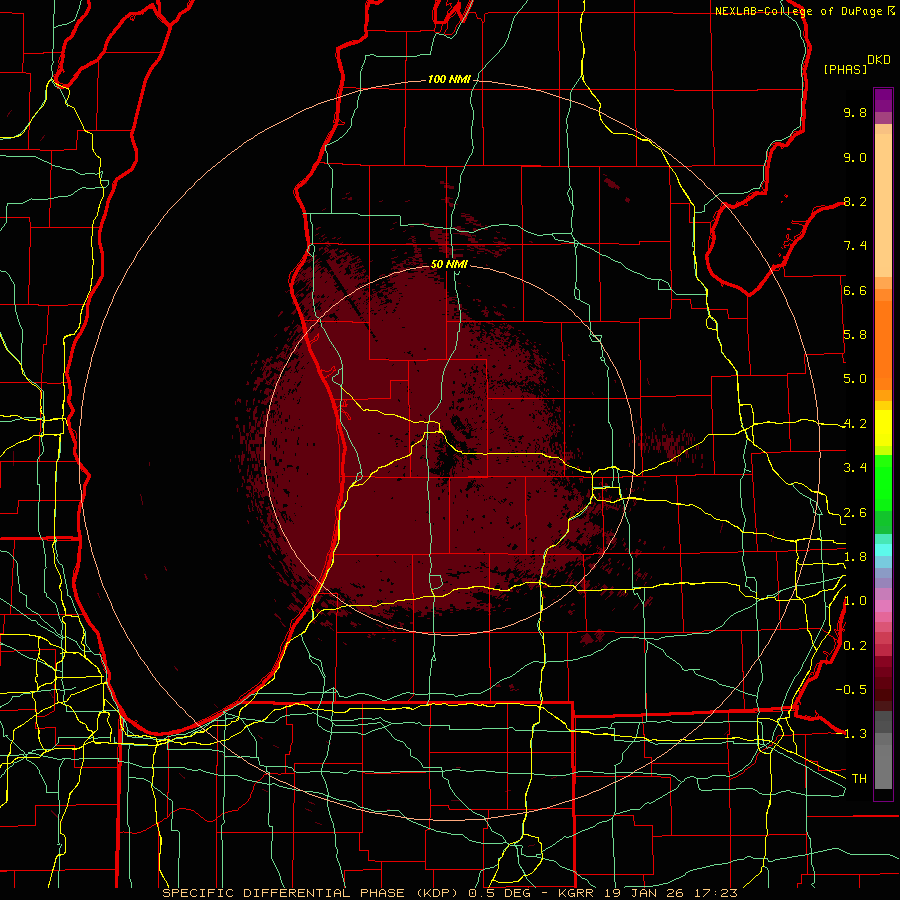Click the '50 NMI' range ring label

(449, 264)
